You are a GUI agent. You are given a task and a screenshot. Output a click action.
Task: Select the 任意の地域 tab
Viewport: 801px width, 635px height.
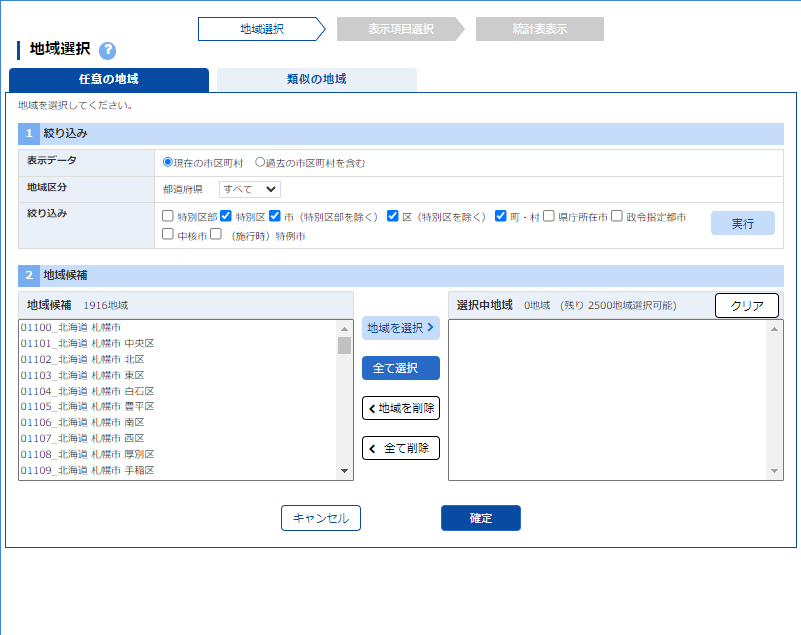(108, 80)
